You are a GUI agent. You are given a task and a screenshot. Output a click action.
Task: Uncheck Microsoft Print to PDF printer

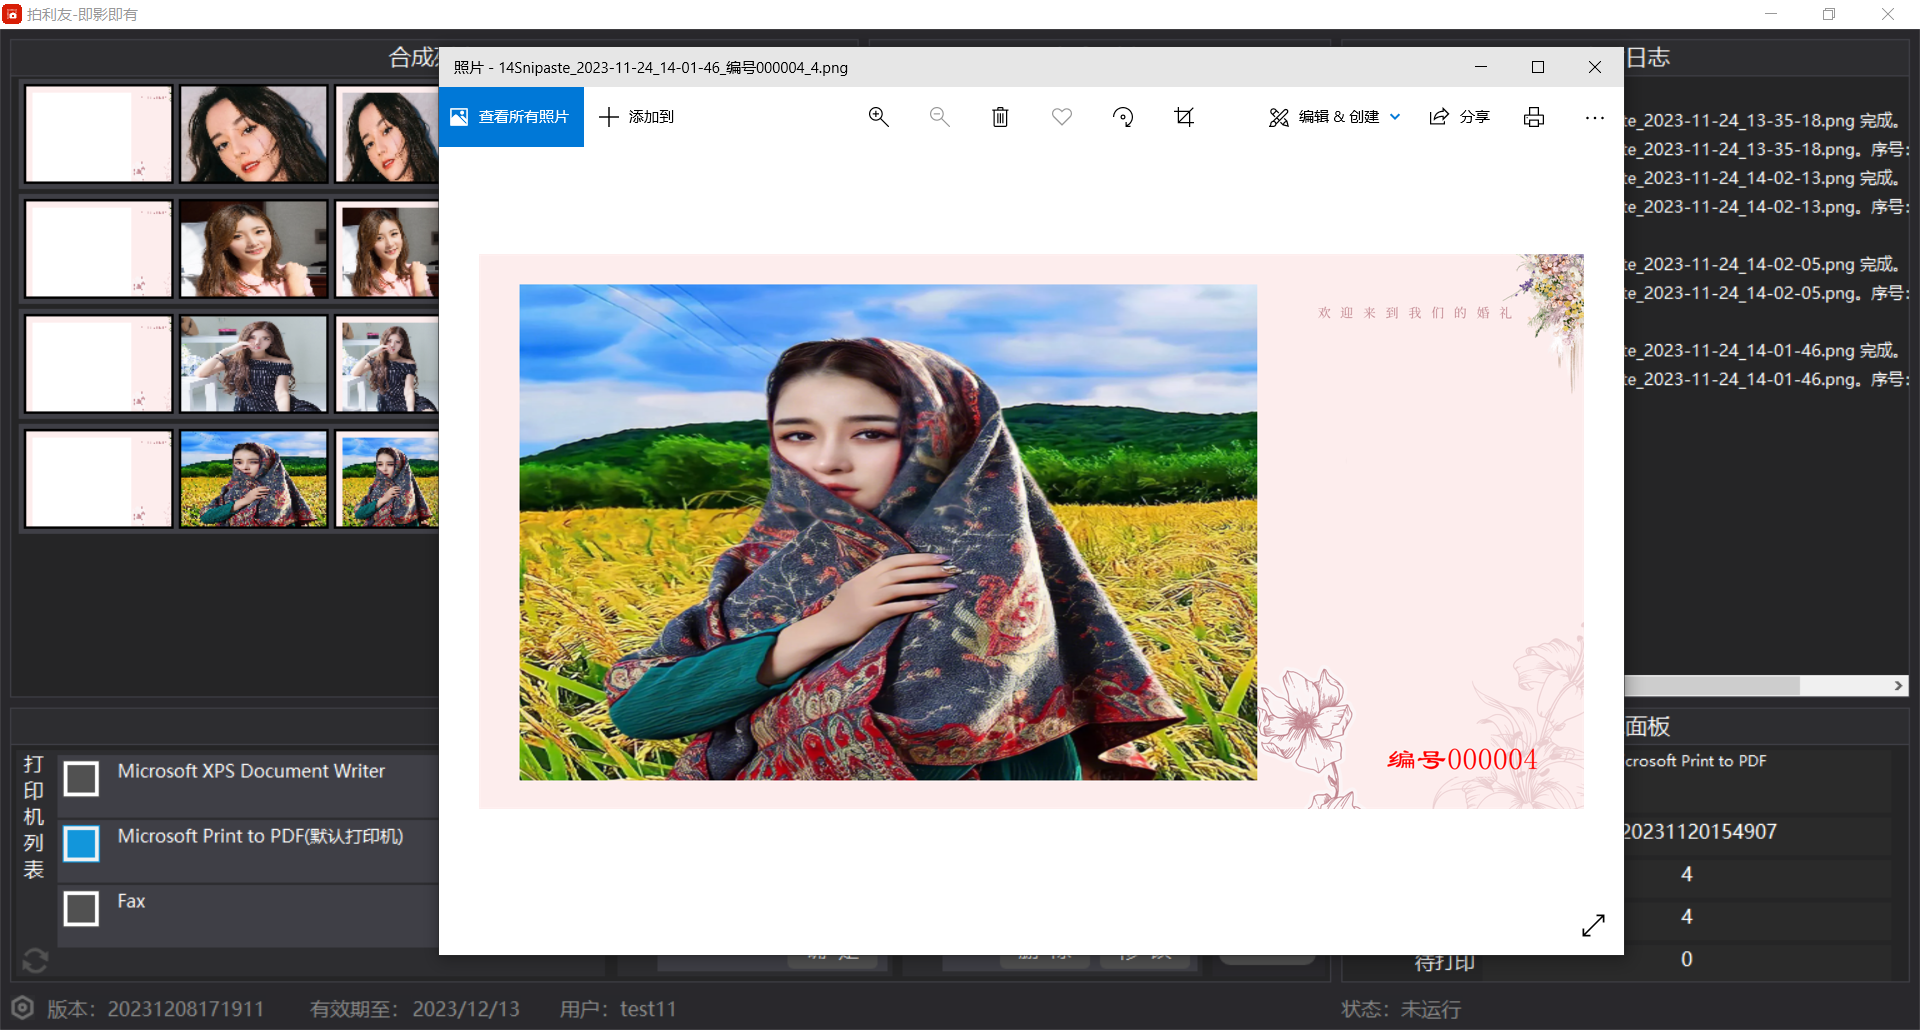[x=81, y=843]
